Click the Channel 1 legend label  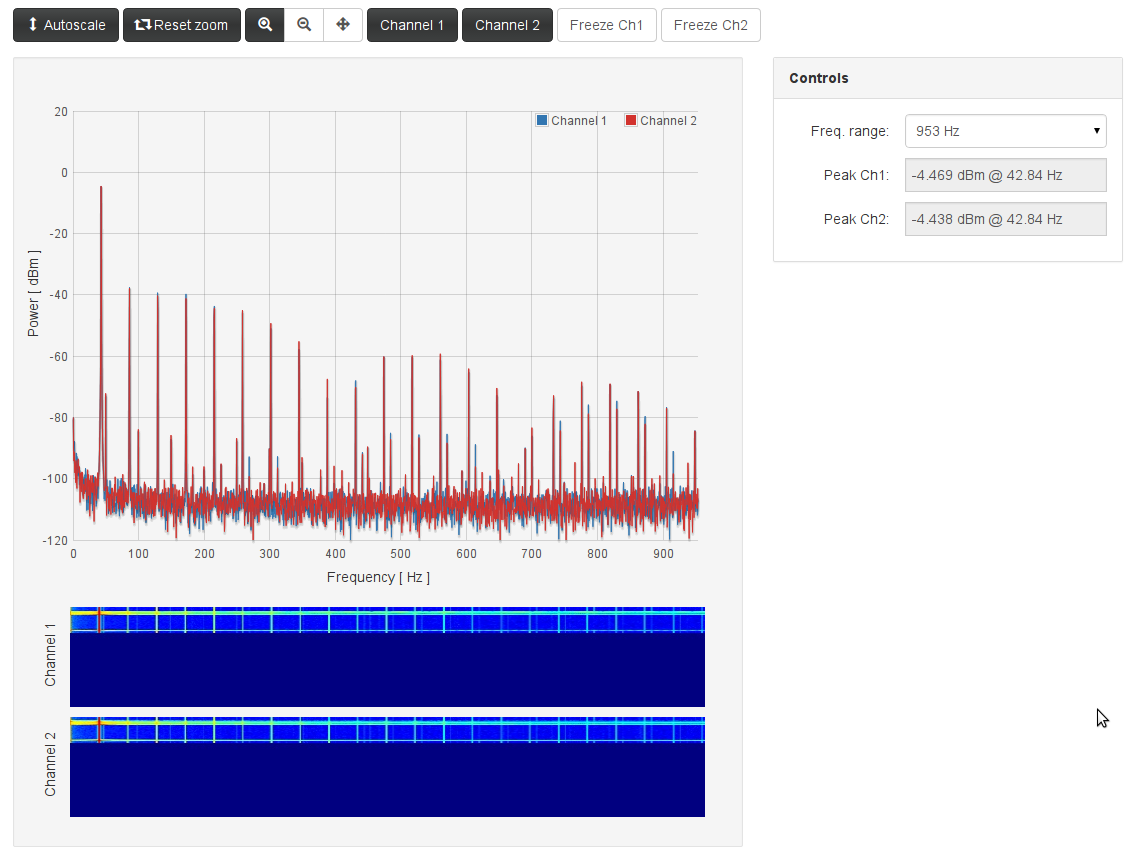579,121
